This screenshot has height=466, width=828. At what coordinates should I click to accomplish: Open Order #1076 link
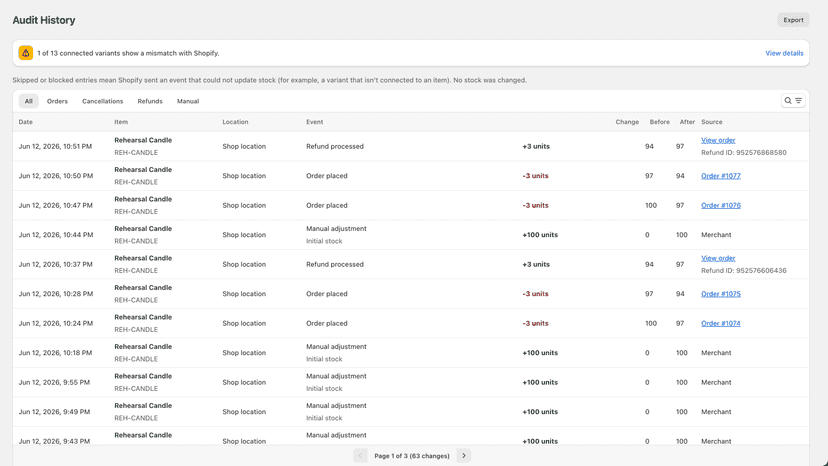(721, 206)
